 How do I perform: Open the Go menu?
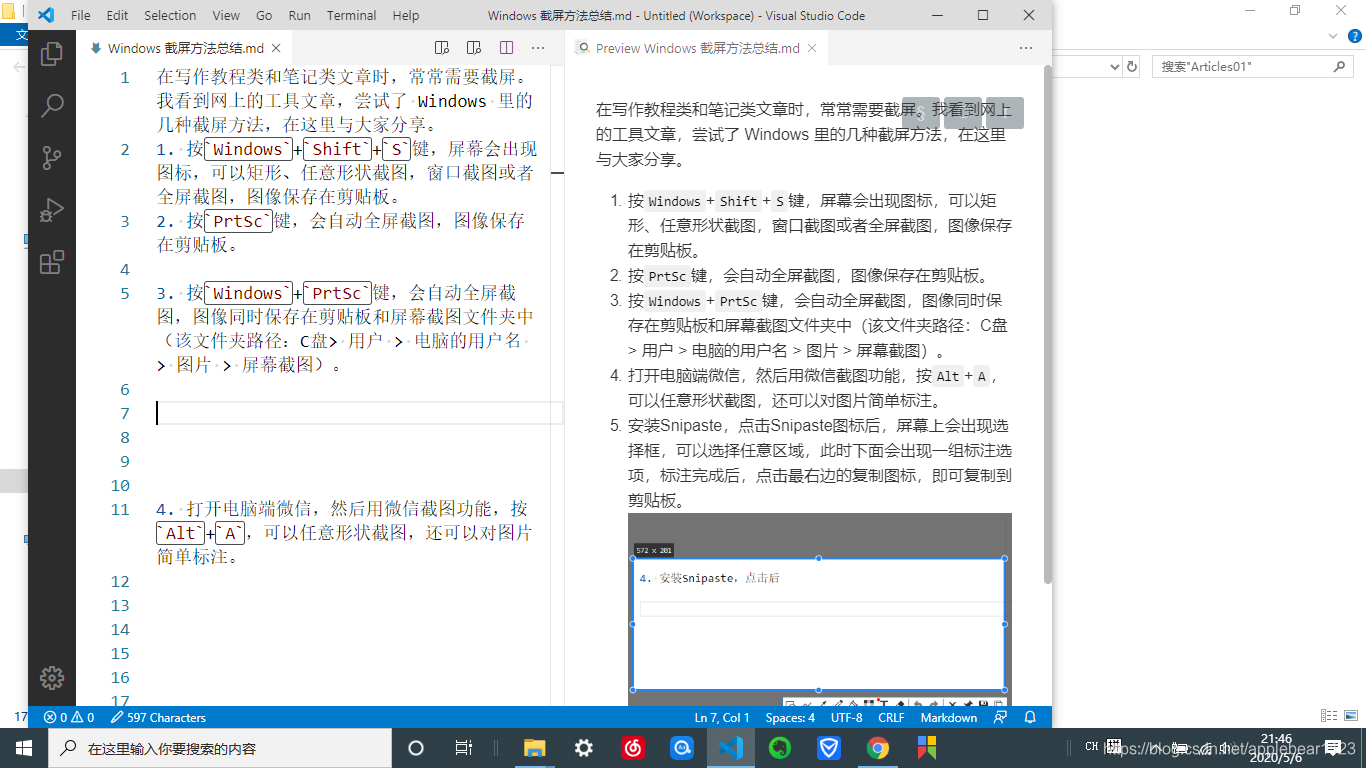click(264, 15)
